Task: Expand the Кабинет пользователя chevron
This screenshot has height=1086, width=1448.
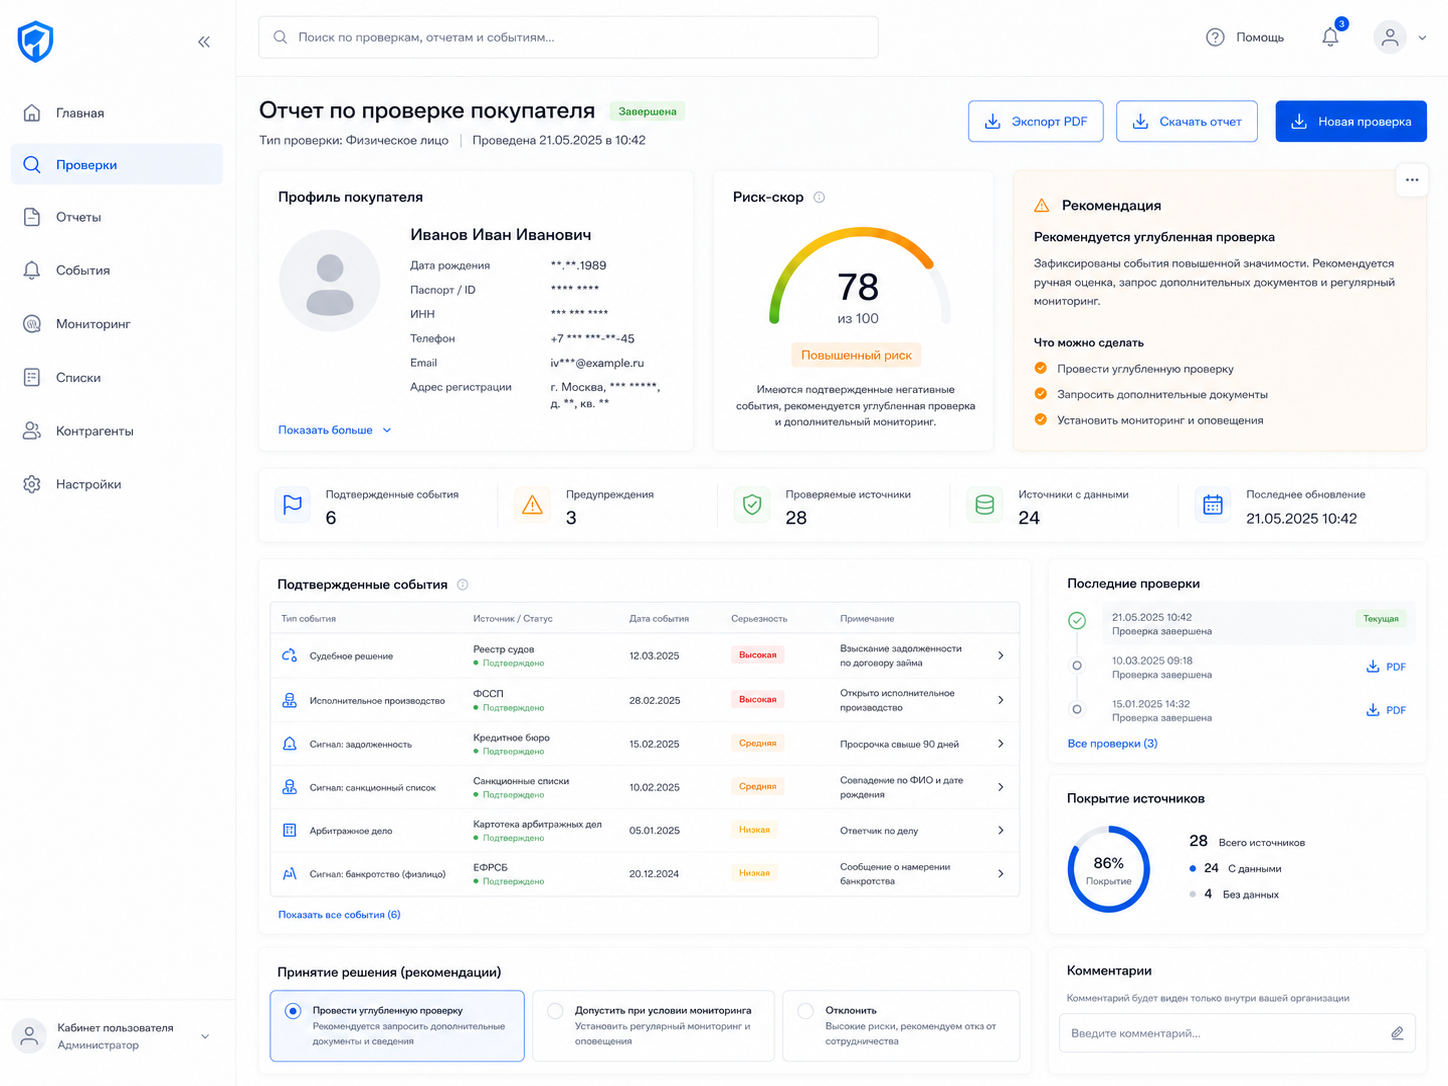Action: [x=205, y=1036]
